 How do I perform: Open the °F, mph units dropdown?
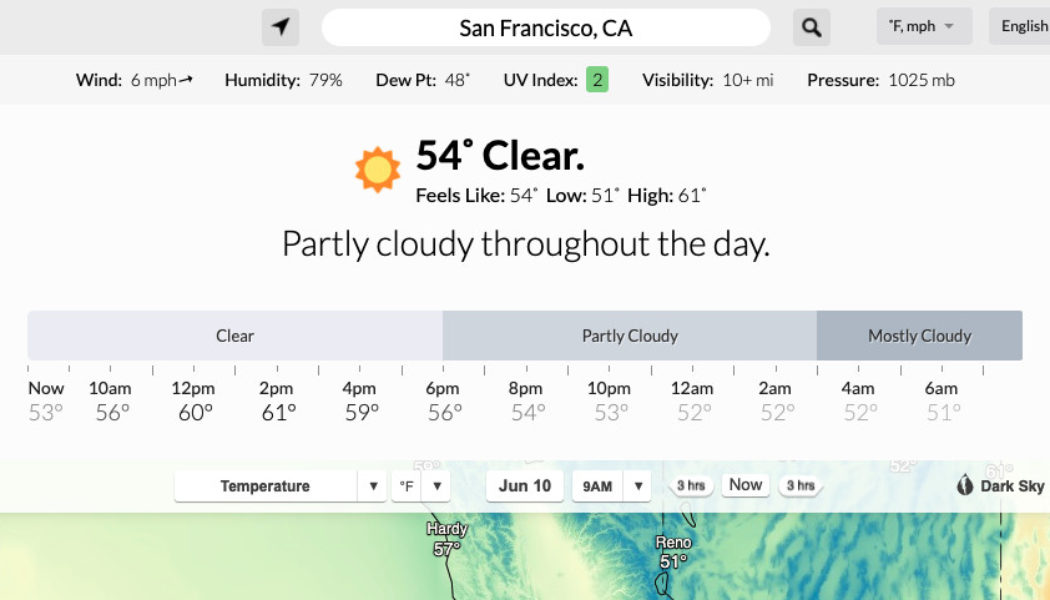coord(924,26)
